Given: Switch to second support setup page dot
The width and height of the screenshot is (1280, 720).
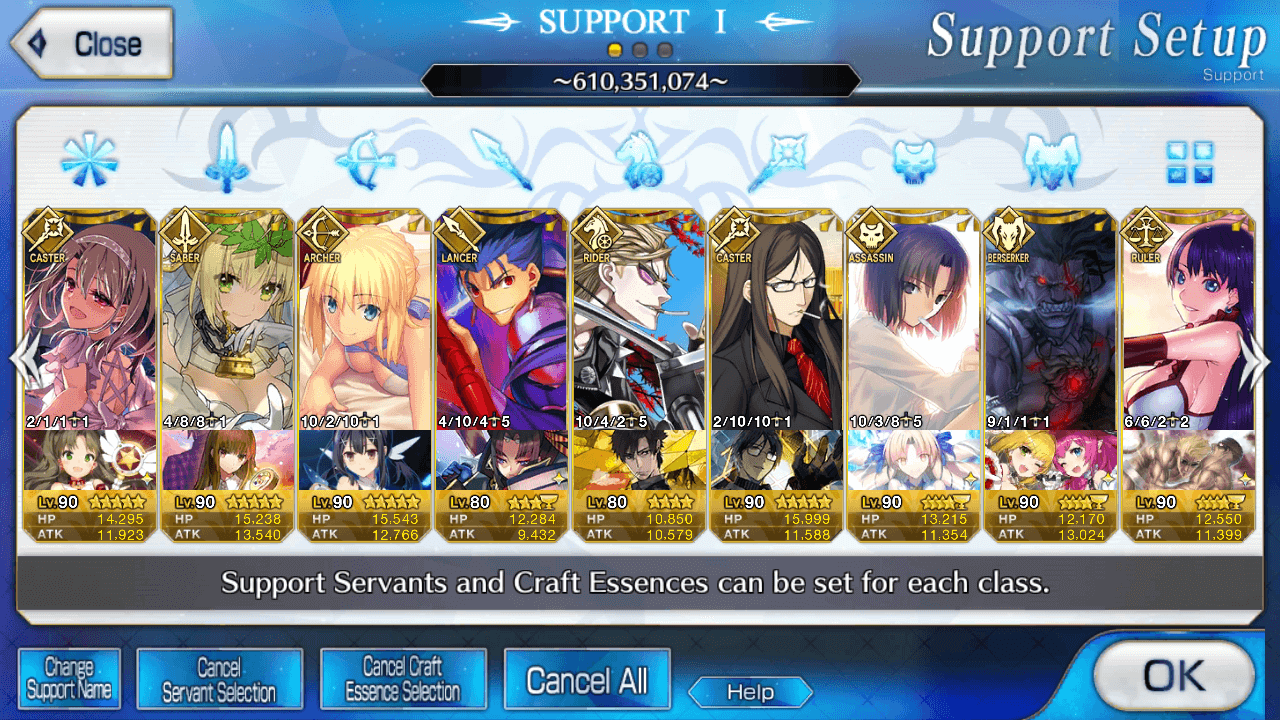Looking at the screenshot, I should [640, 50].
